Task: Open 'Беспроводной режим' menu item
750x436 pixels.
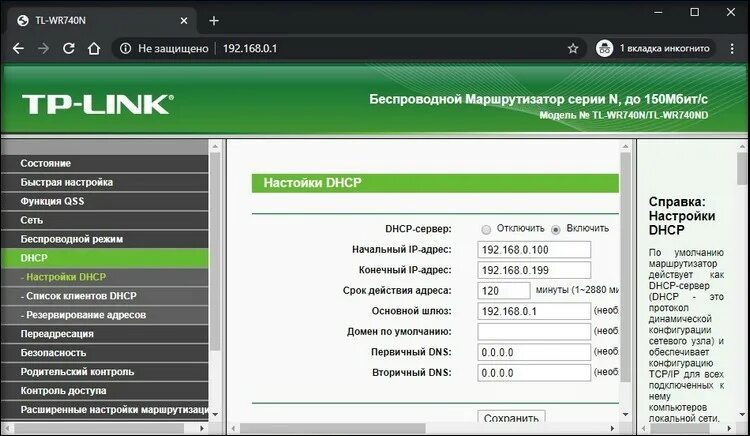Action: 105,239
